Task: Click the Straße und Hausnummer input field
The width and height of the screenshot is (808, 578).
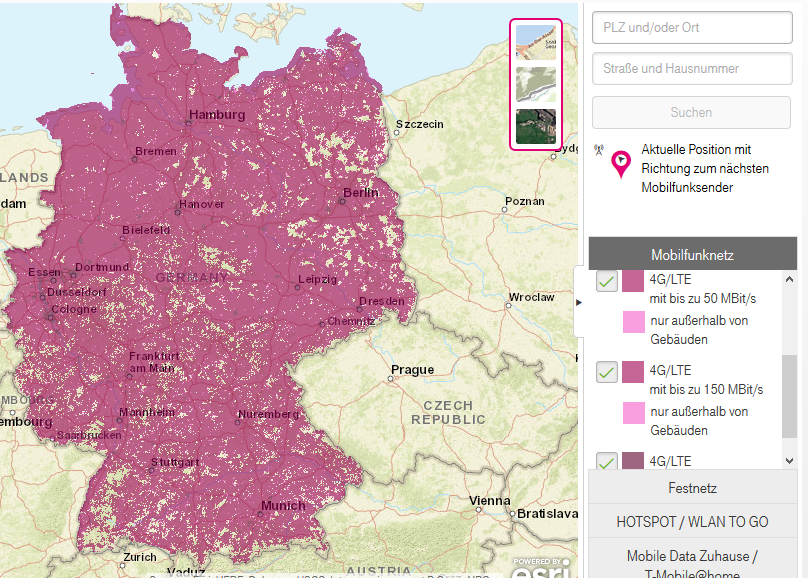Action: pos(692,69)
